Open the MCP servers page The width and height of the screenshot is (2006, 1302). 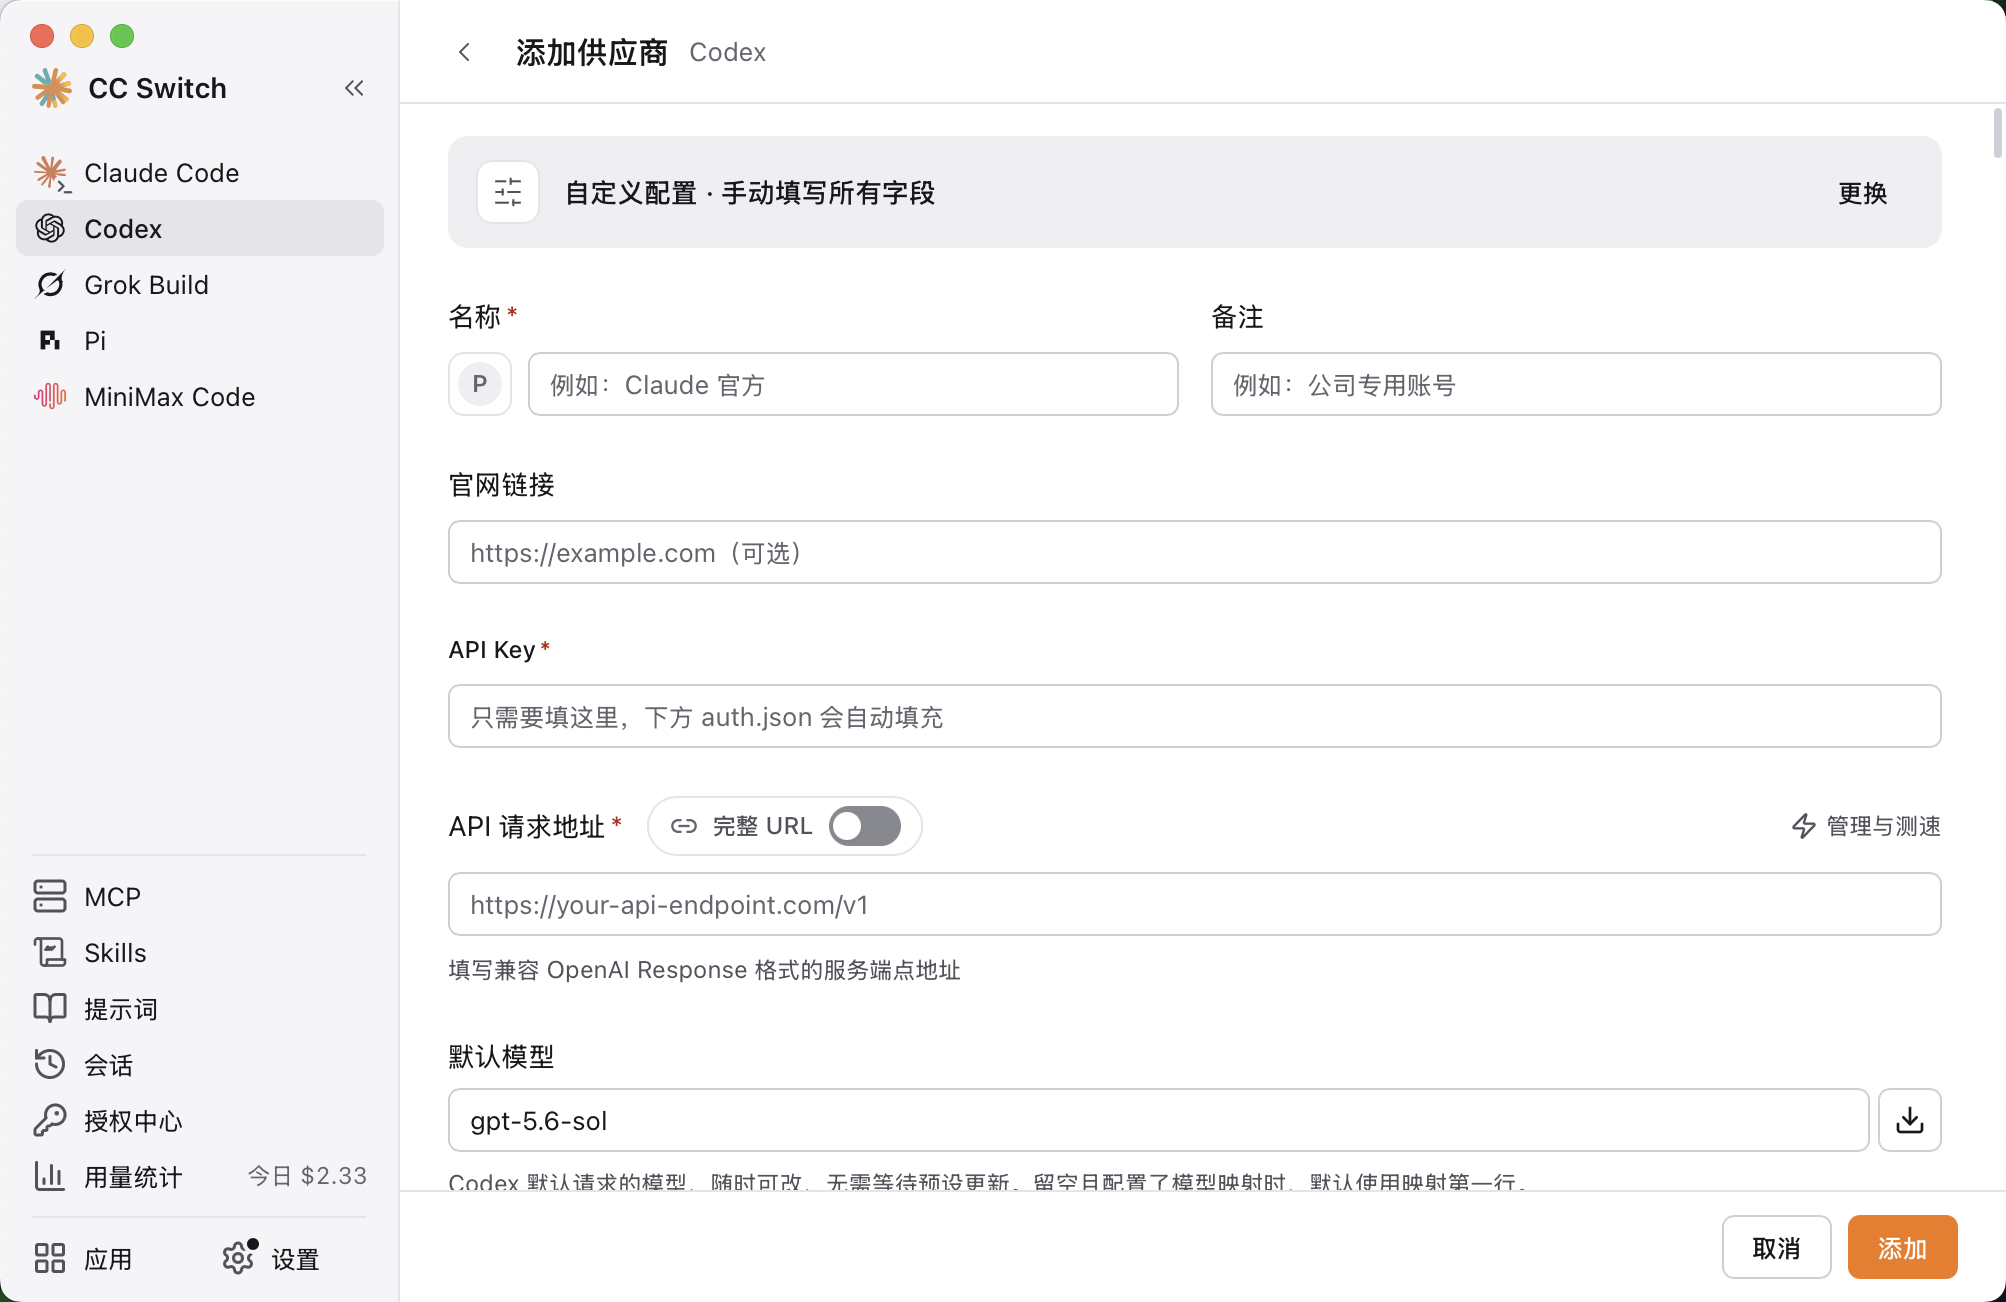200,897
